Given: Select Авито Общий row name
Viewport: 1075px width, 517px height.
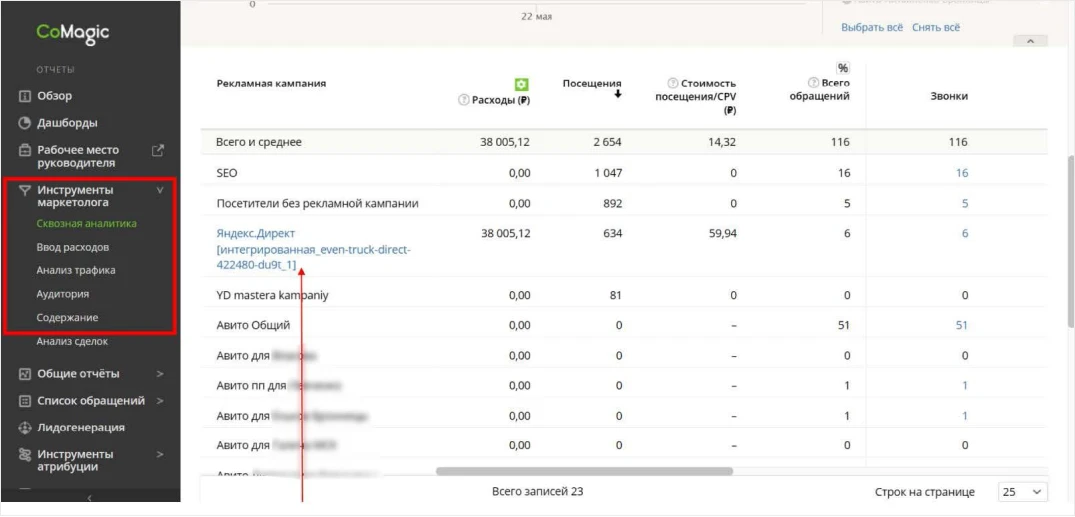Looking at the screenshot, I should pos(253,325).
